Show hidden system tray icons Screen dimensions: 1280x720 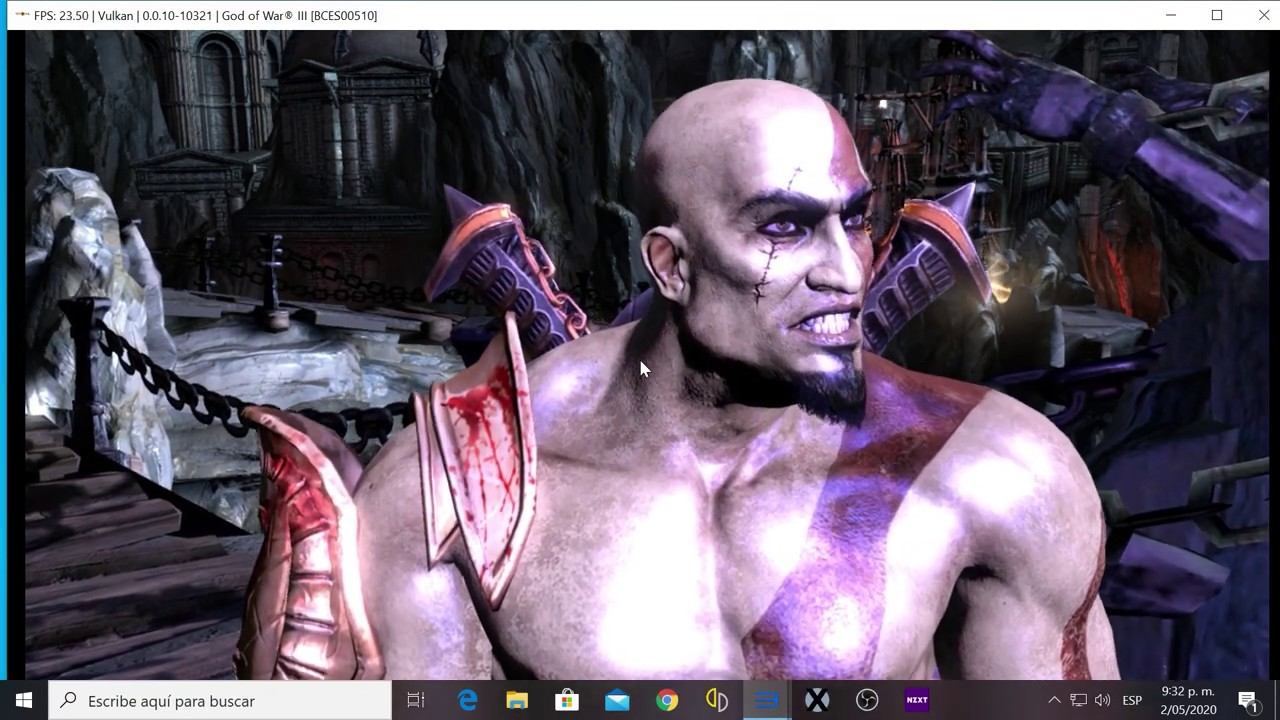tap(1054, 700)
